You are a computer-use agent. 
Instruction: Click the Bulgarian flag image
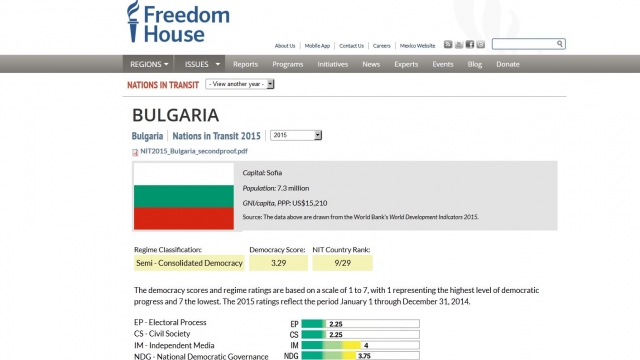(184, 196)
